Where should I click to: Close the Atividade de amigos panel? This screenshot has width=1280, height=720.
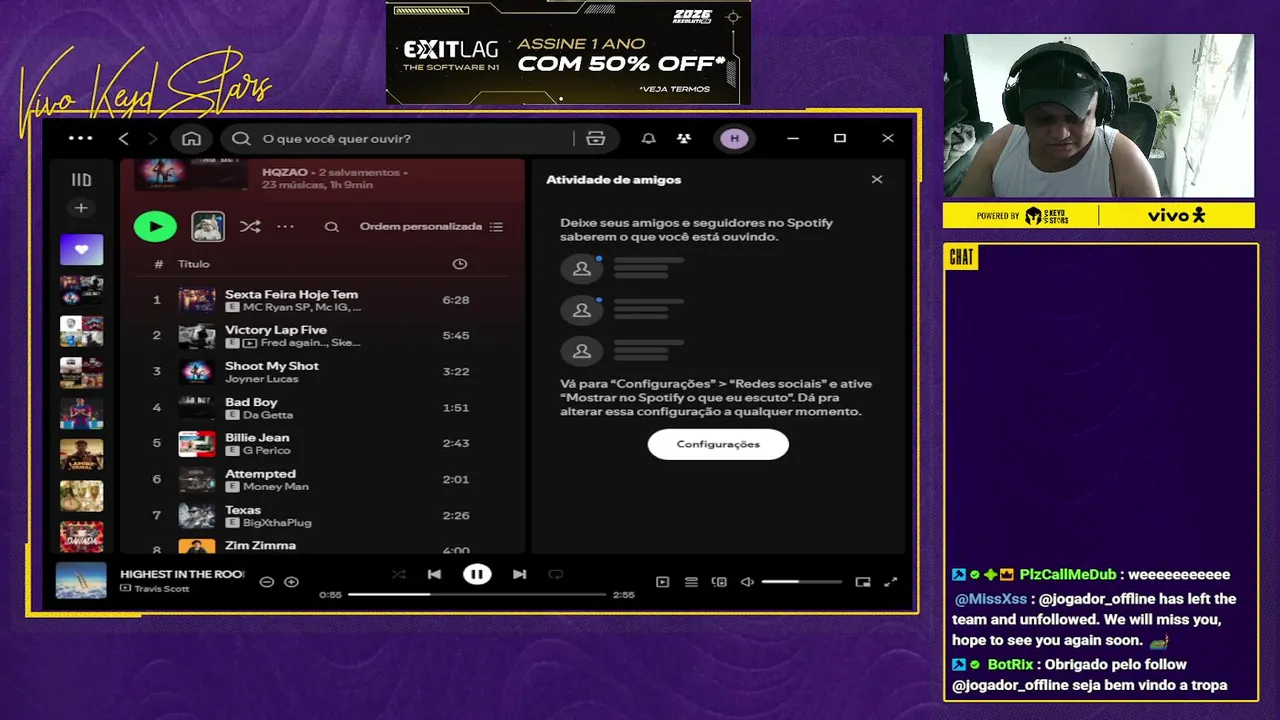point(877,180)
